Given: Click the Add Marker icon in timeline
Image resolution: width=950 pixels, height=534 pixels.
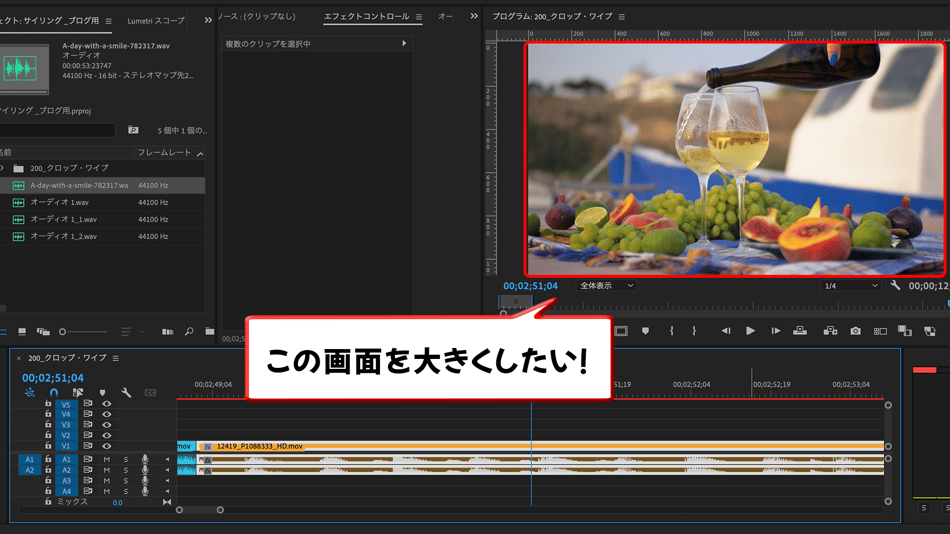Looking at the screenshot, I should click(102, 393).
